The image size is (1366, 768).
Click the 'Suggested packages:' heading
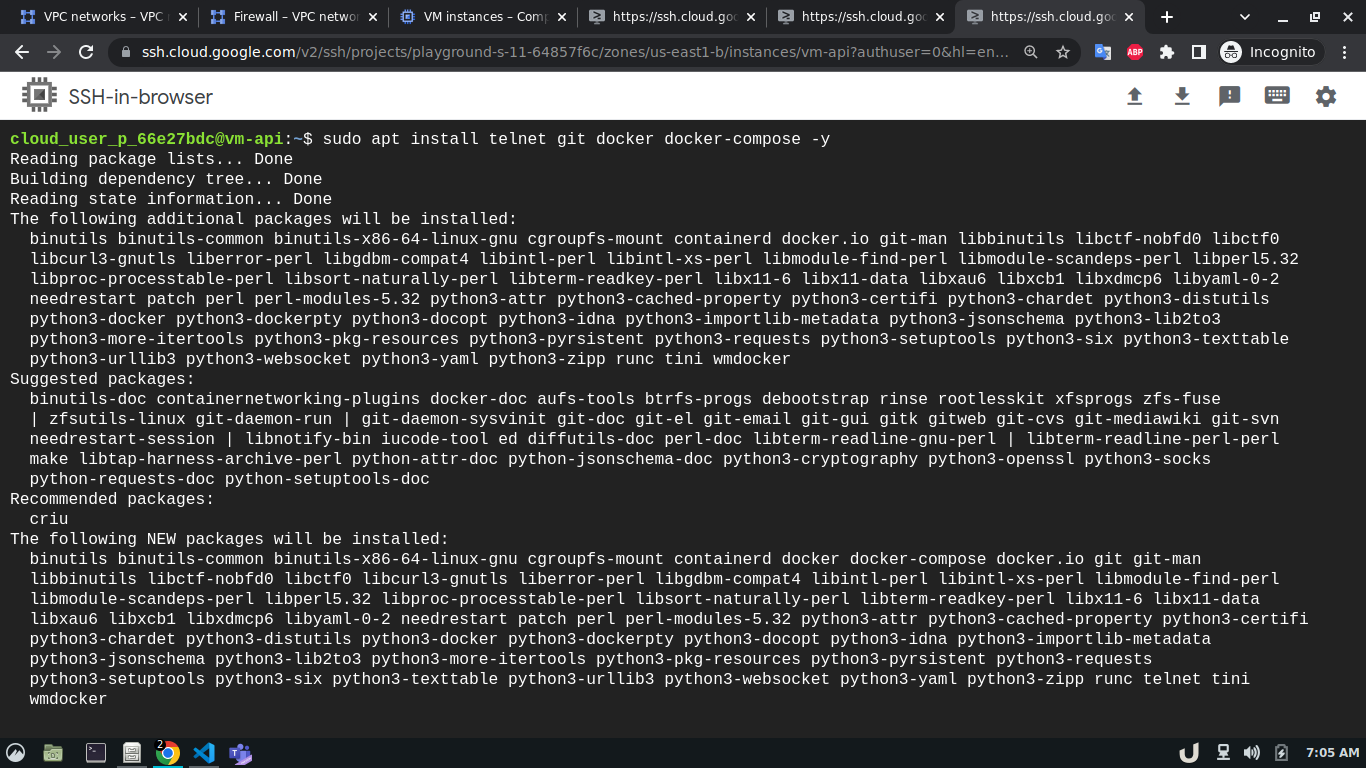[x=102, y=379]
